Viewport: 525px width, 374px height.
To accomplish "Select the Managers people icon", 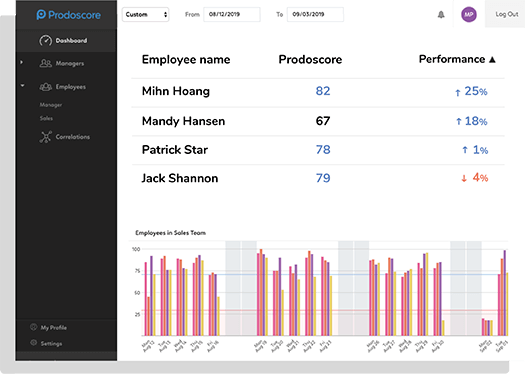I will [46, 63].
